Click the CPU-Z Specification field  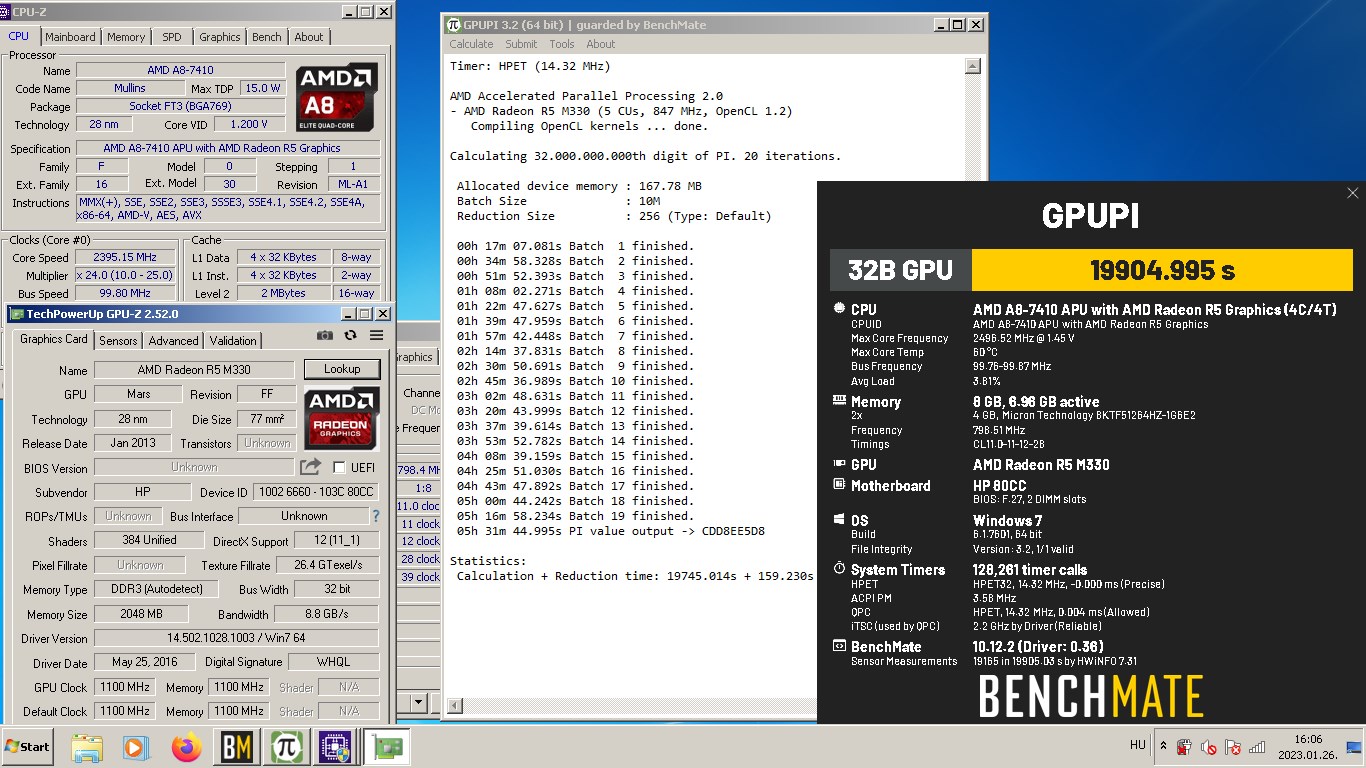click(228, 148)
